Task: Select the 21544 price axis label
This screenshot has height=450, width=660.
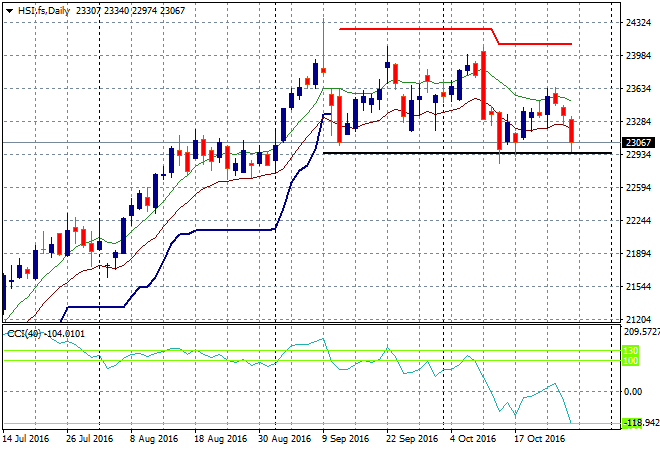Action: click(639, 287)
